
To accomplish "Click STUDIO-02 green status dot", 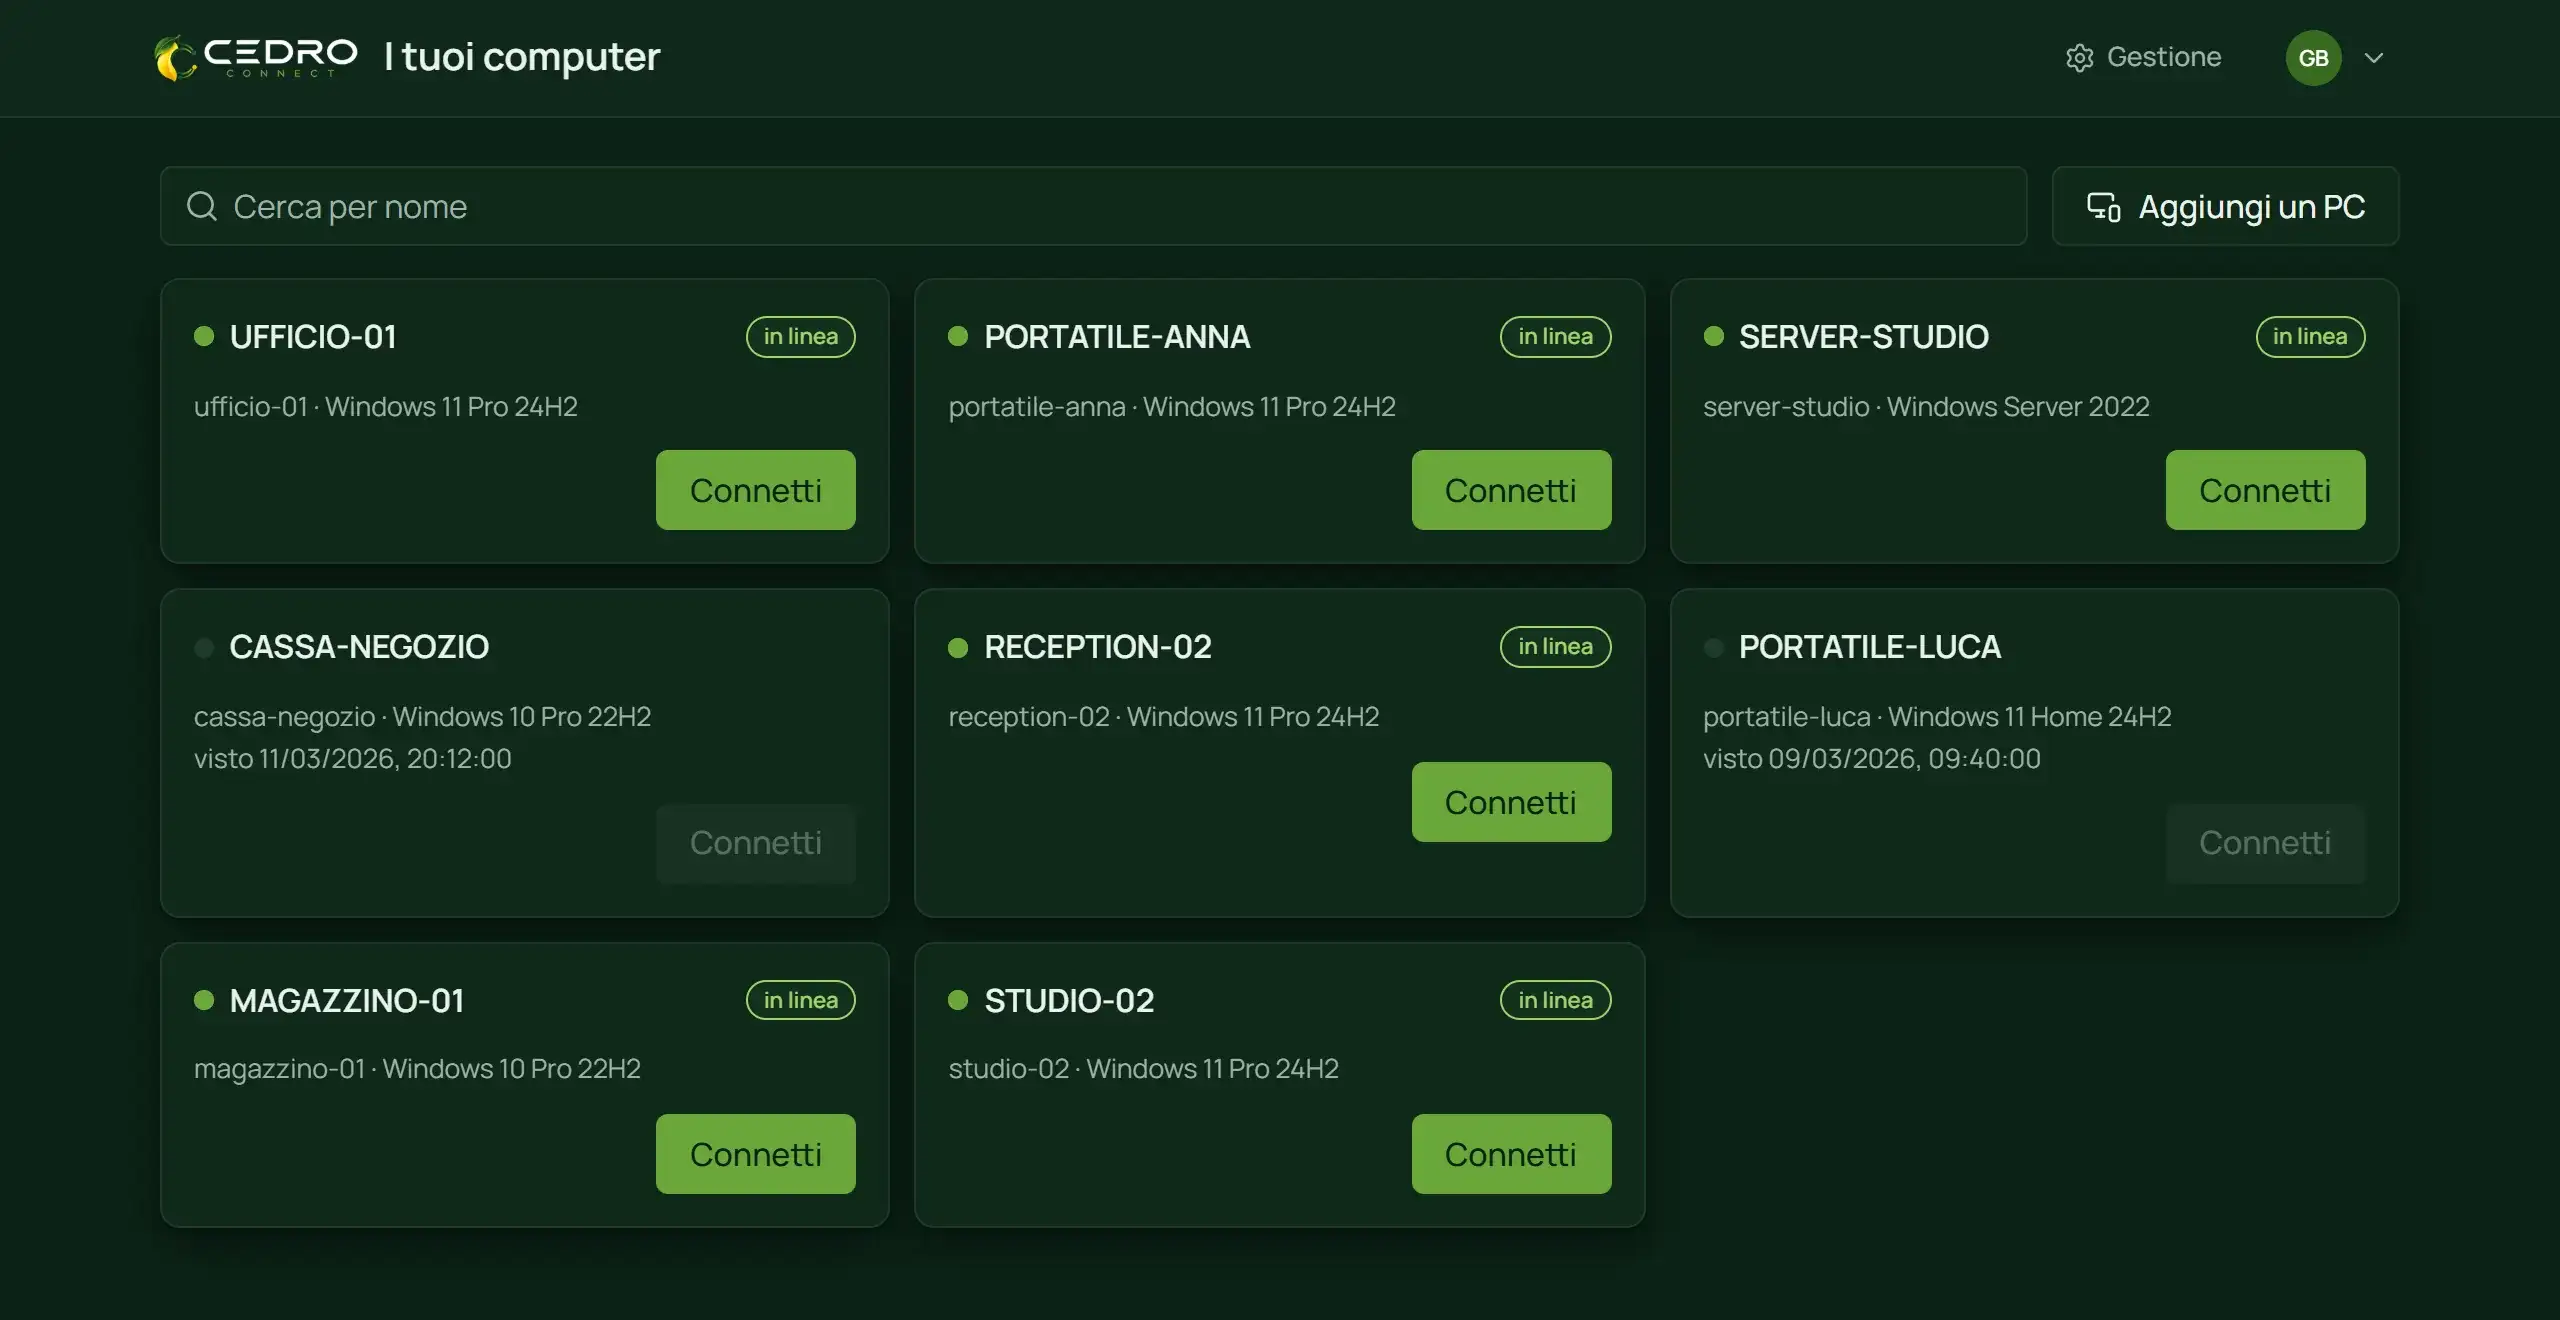I will pyautogui.click(x=958, y=1000).
